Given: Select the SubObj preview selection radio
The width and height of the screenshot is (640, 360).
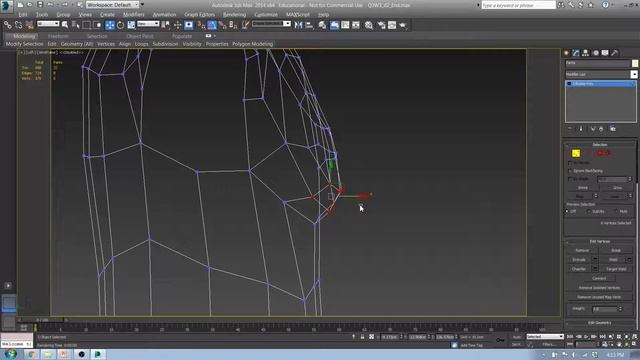Looking at the screenshot, I should 589,211.
